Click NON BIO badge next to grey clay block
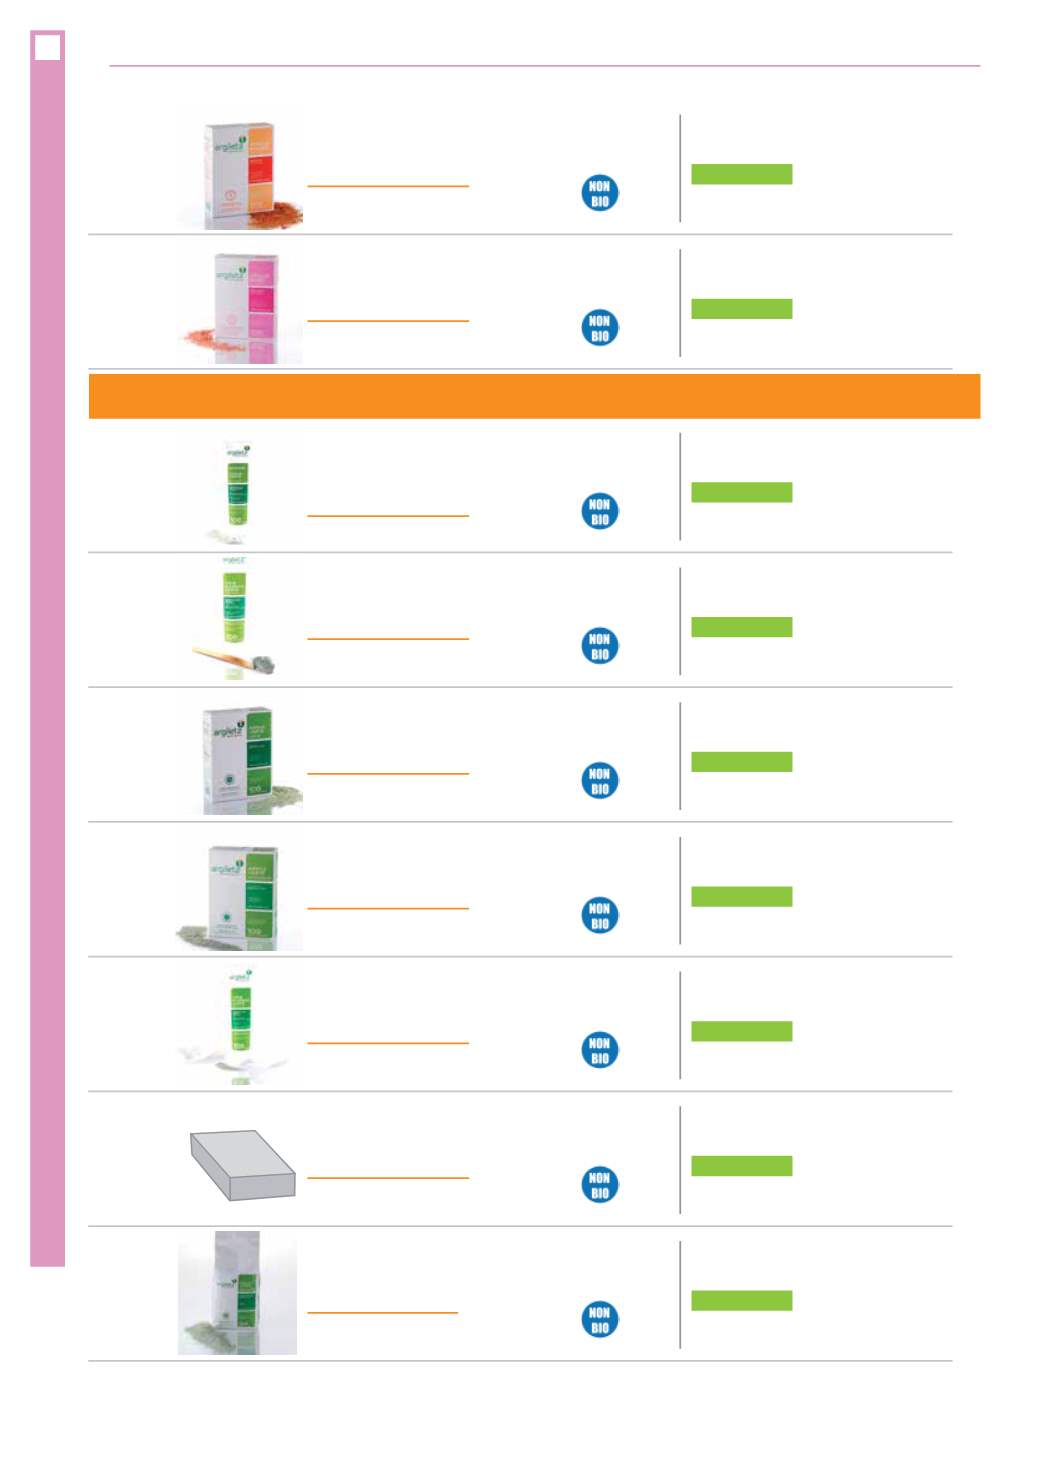 600,1185
